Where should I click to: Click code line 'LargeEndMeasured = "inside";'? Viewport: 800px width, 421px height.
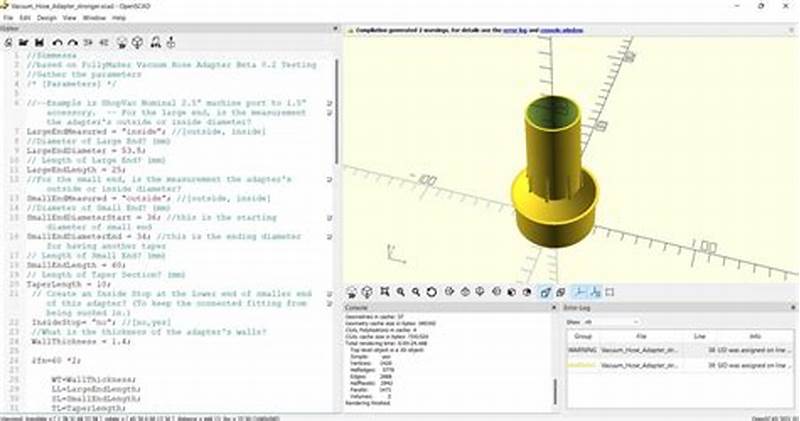96,132
